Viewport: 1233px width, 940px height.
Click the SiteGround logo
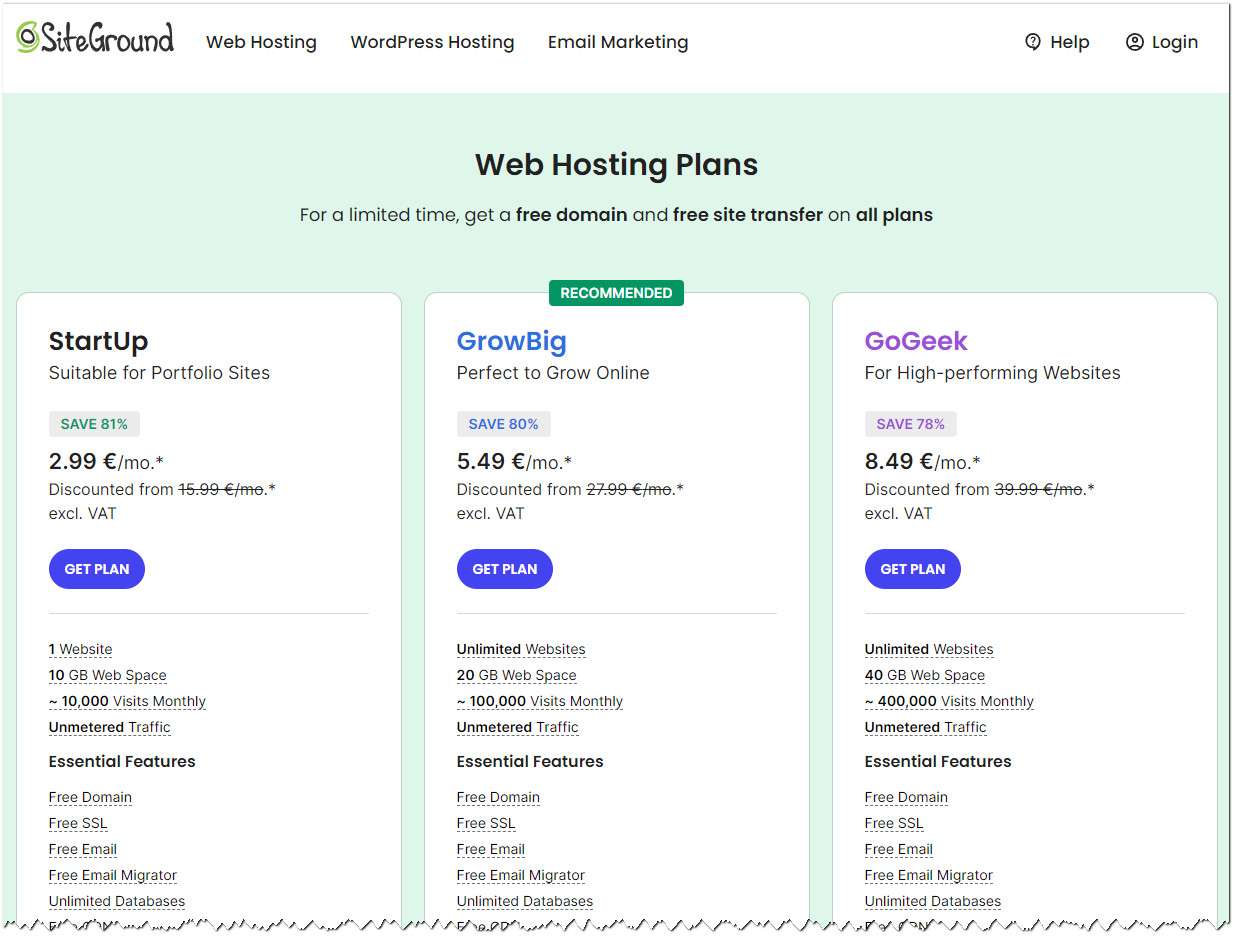[x=95, y=38]
